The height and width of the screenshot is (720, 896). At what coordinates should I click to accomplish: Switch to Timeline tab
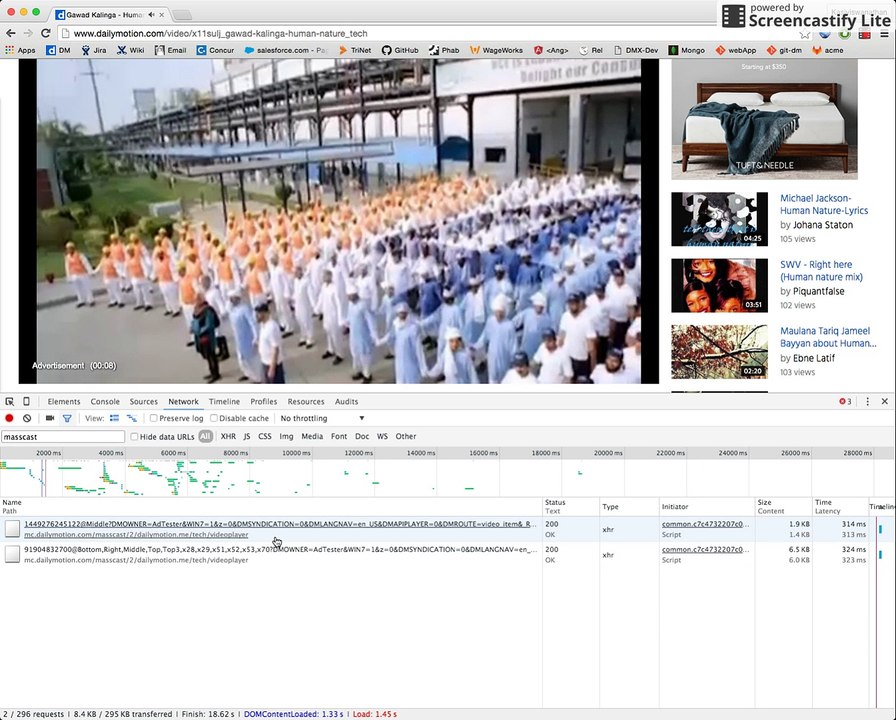pos(225,402)
